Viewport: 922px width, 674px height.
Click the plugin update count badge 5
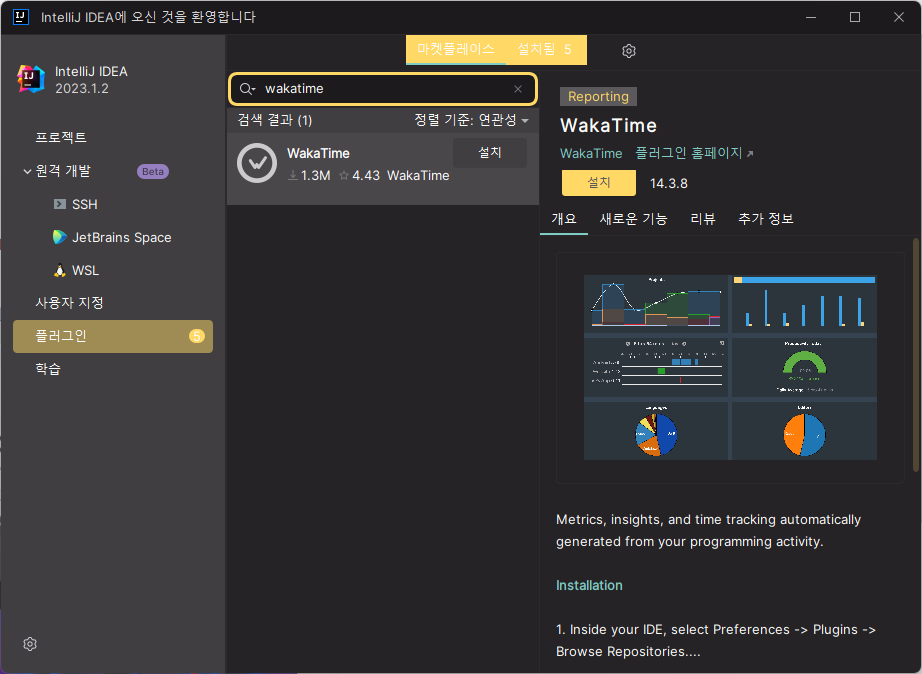[196, 336]
